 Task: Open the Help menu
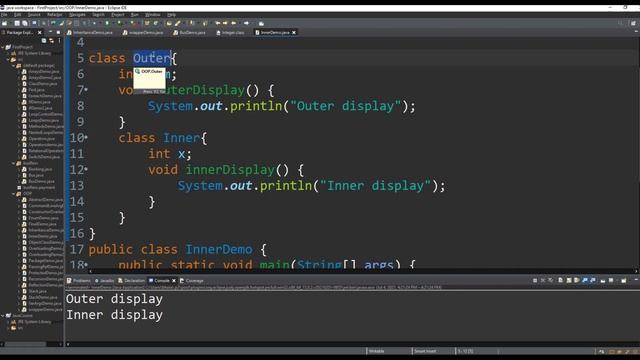tap(171, 15)
